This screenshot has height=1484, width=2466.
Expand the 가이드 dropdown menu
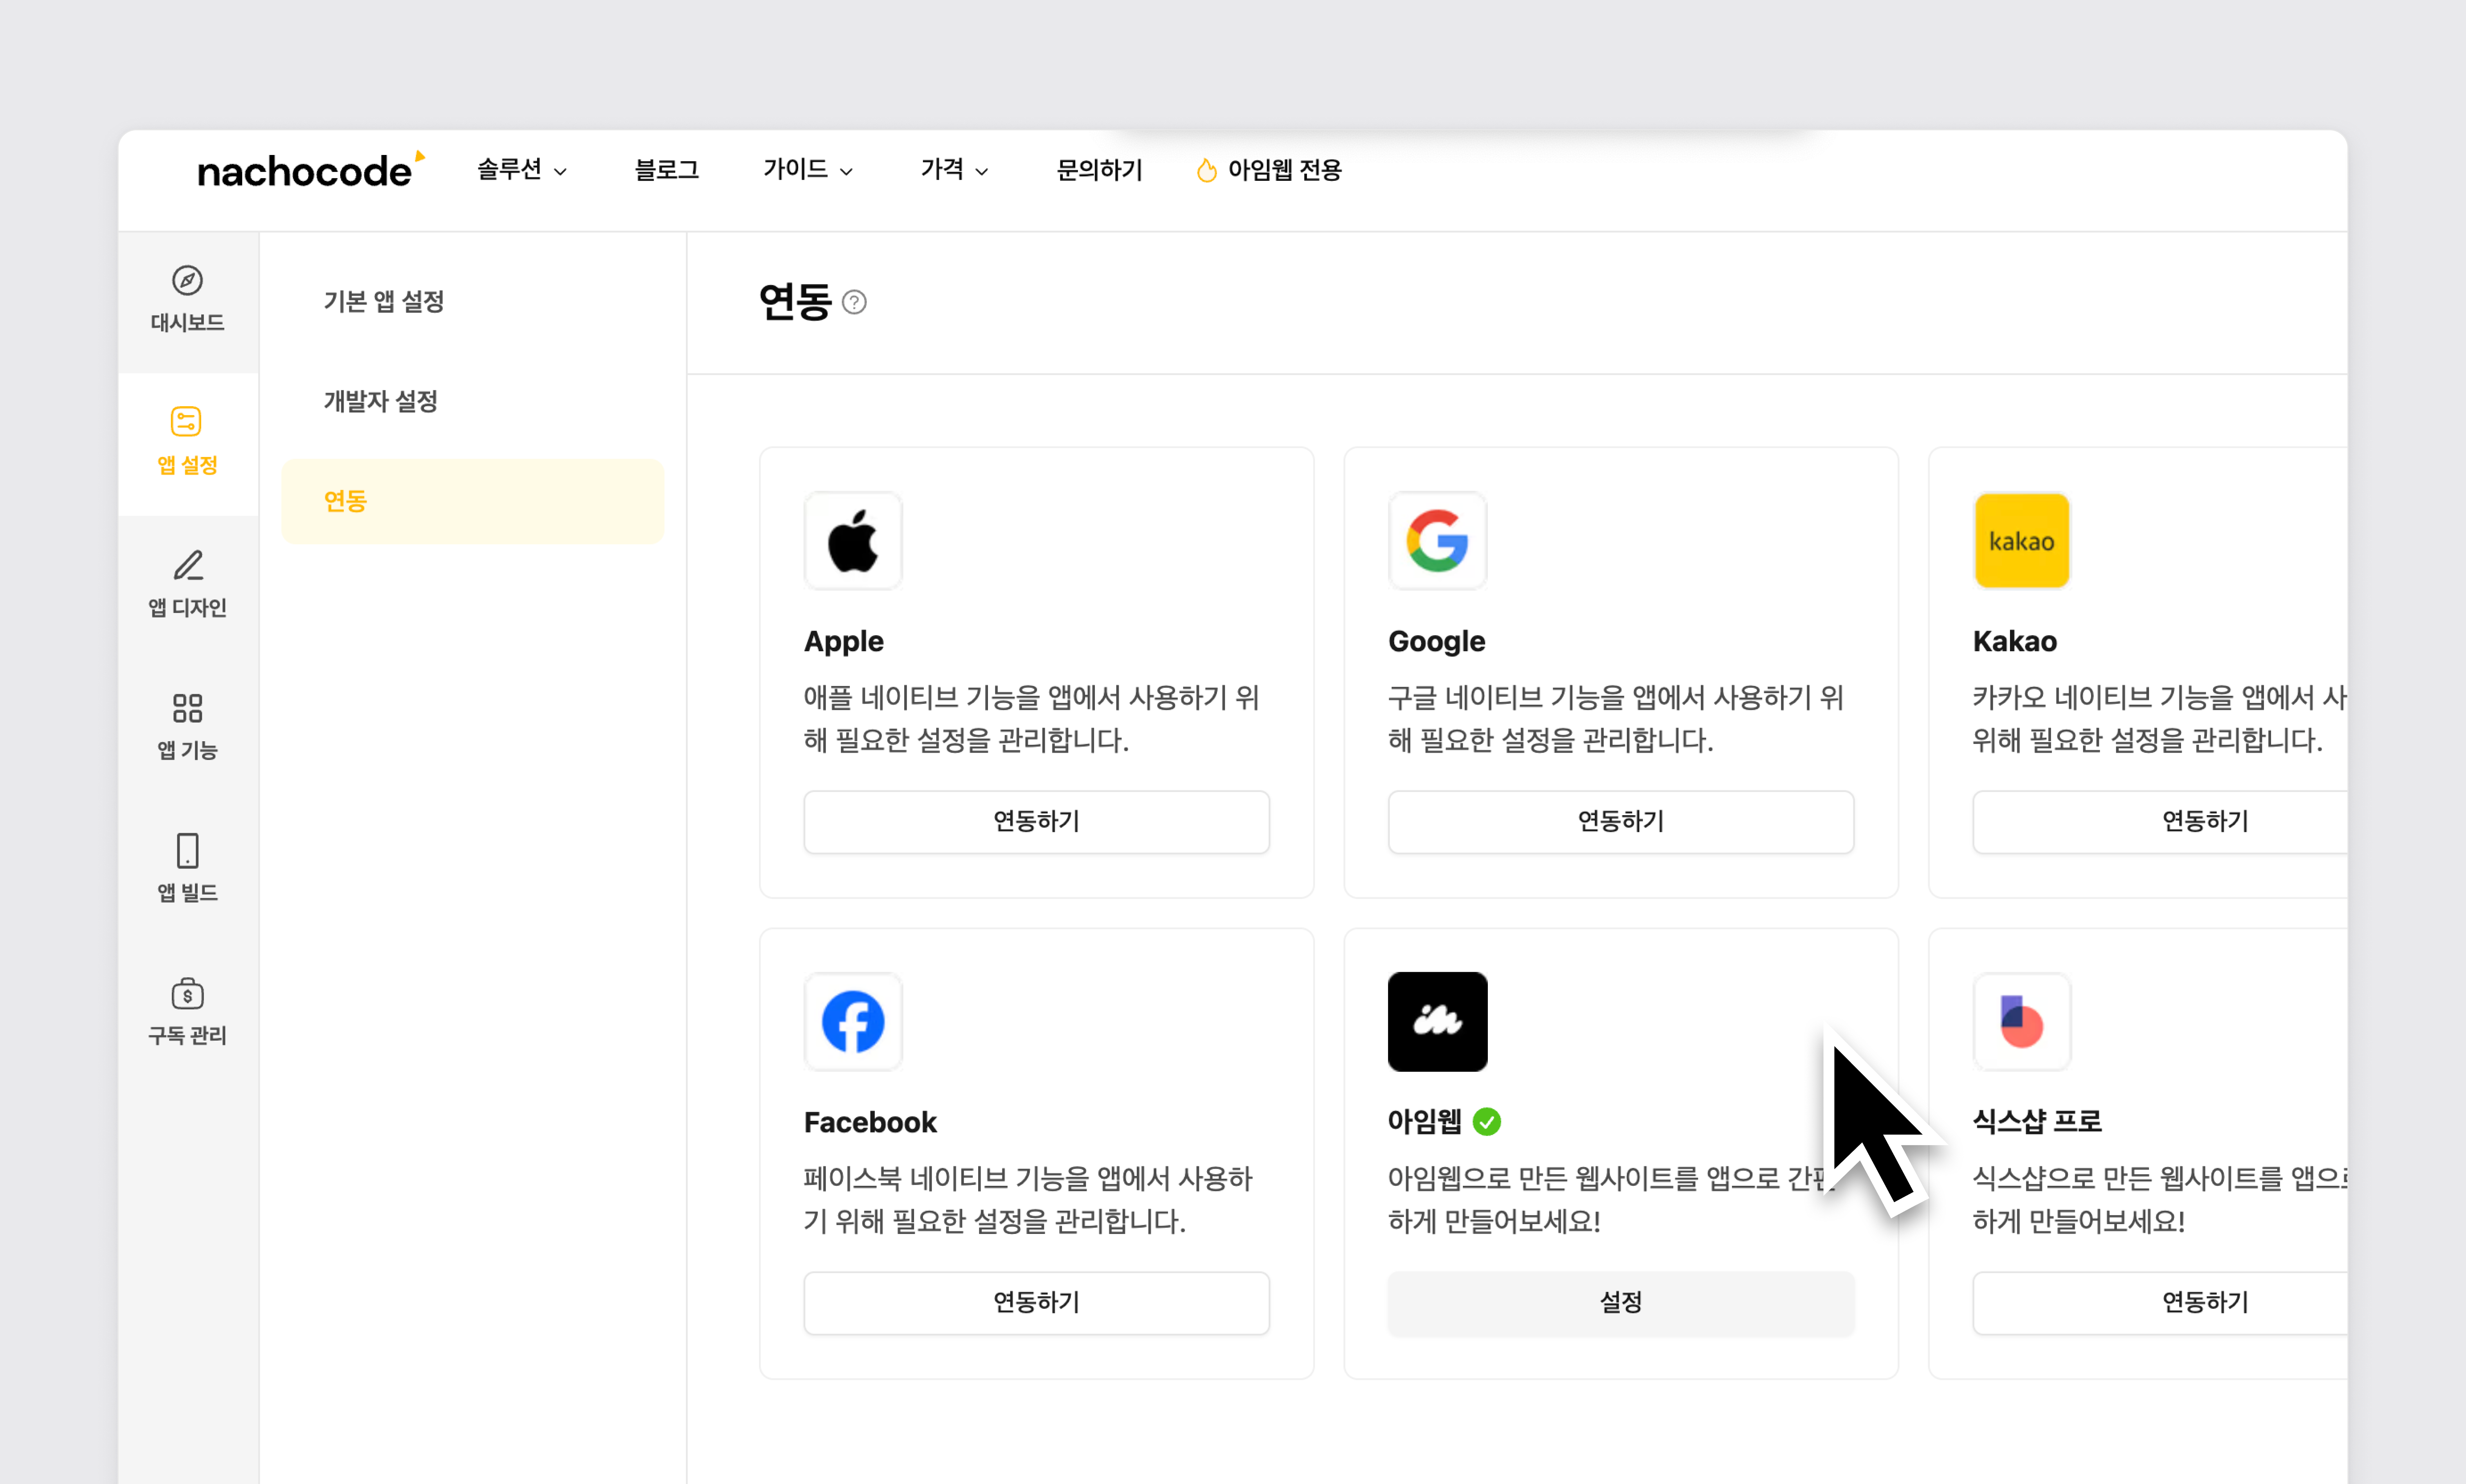tap(807, 170)
